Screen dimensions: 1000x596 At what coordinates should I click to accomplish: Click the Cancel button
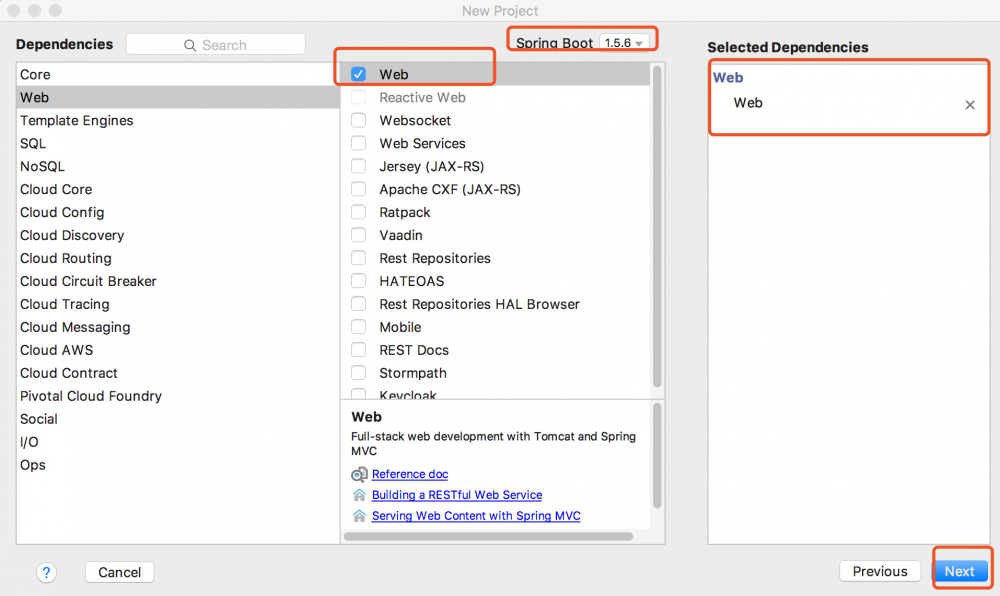[x=119, y=572]
